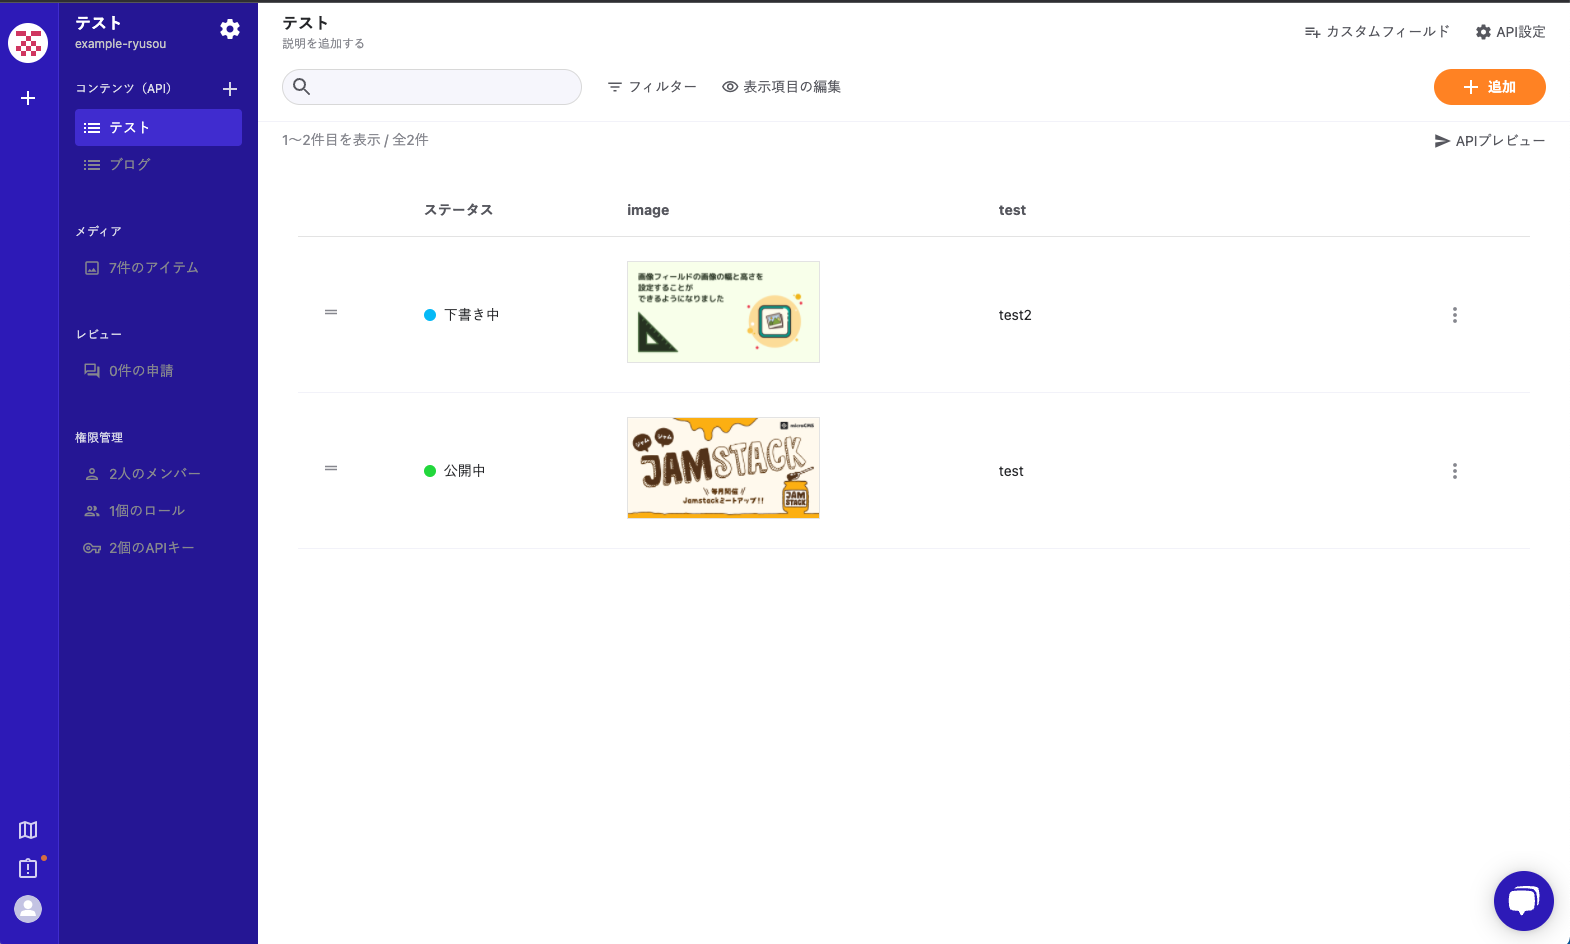Click the plus icon beside コンテンツ(API)

click(229, 89)
